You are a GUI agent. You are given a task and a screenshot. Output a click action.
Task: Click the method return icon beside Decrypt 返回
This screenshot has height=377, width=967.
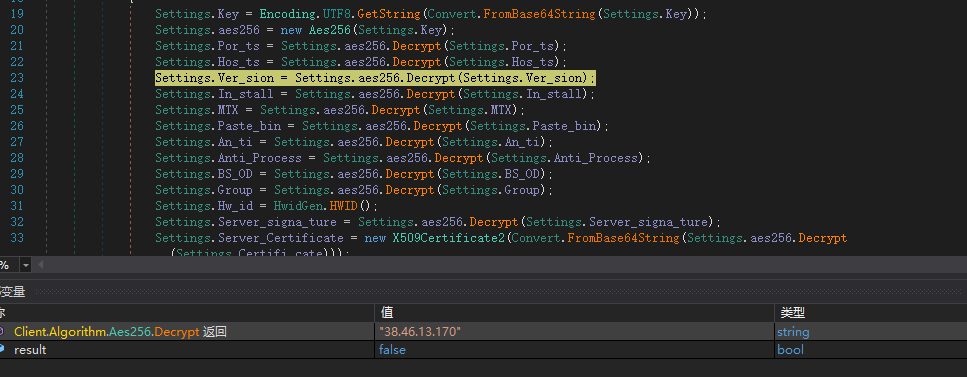2,332
